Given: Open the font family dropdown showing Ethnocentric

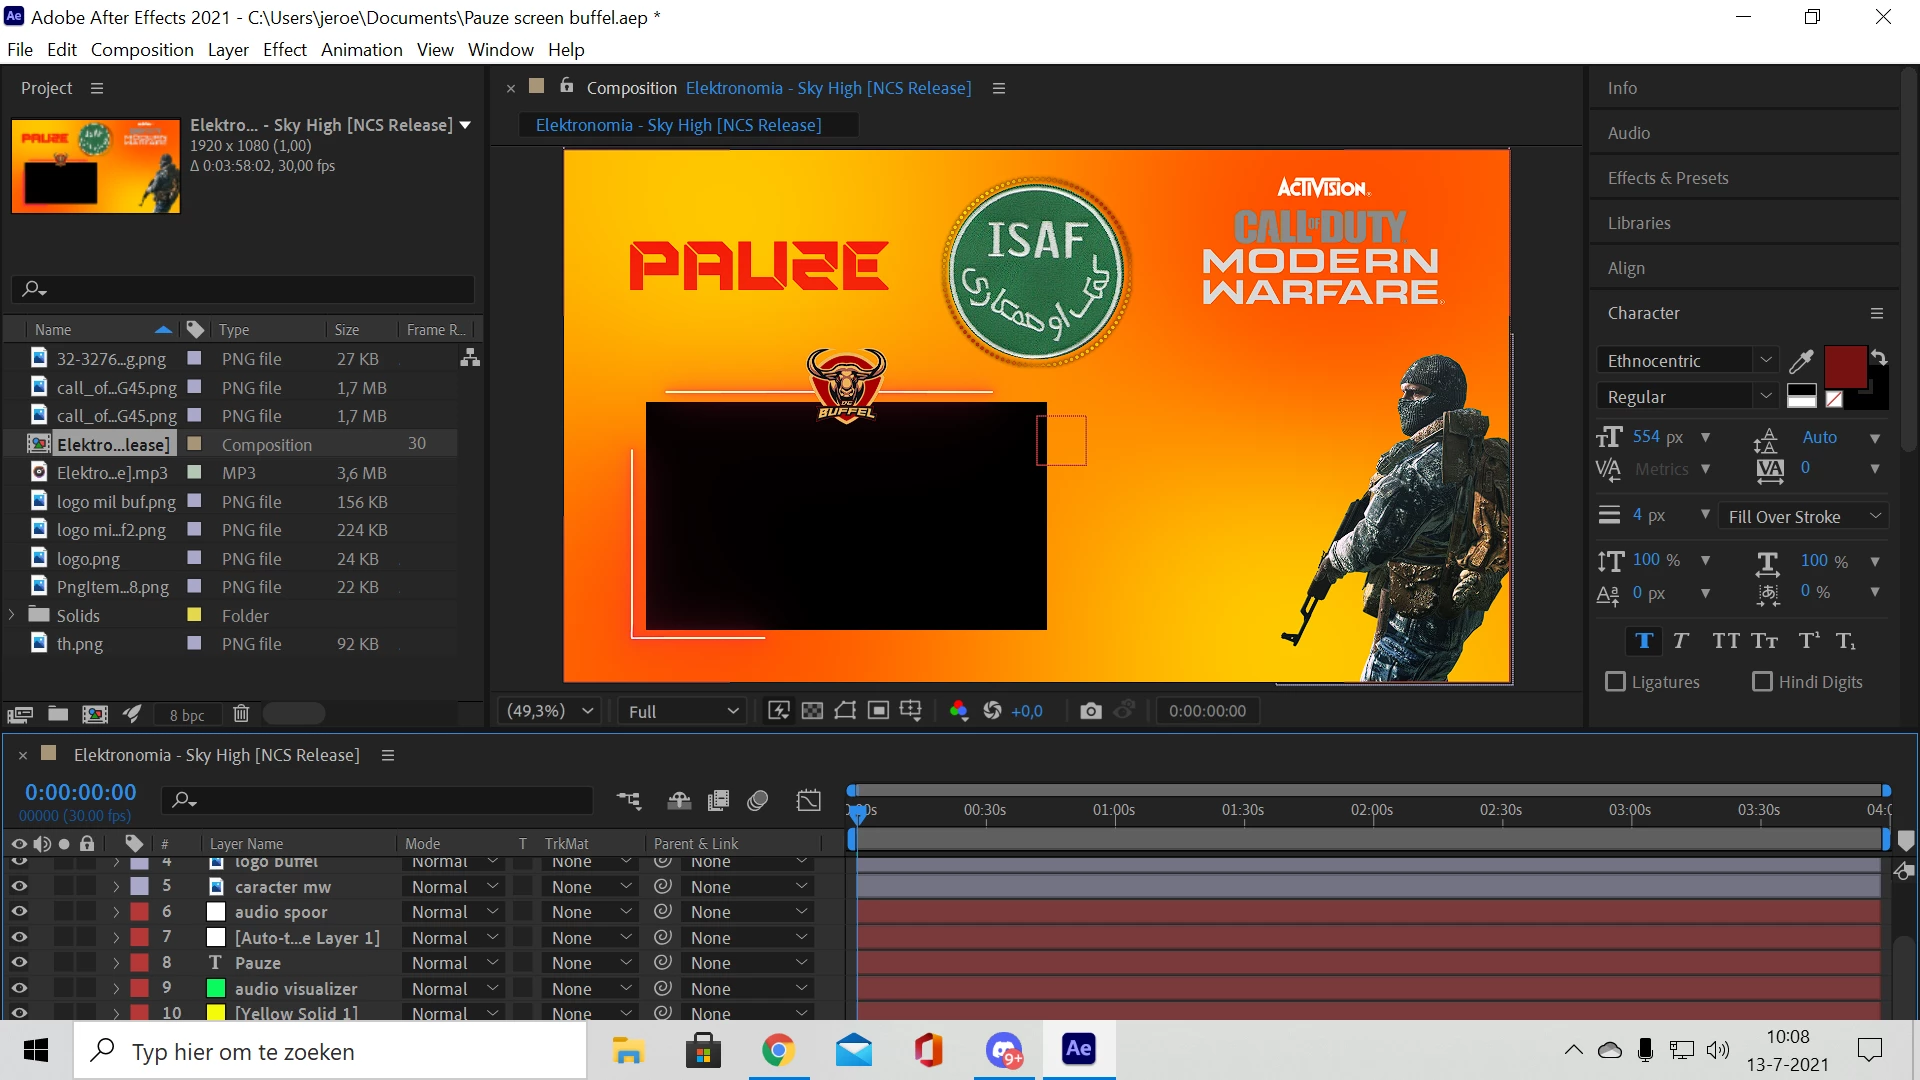Looking at the screenshot, I should click(1686, 361).
